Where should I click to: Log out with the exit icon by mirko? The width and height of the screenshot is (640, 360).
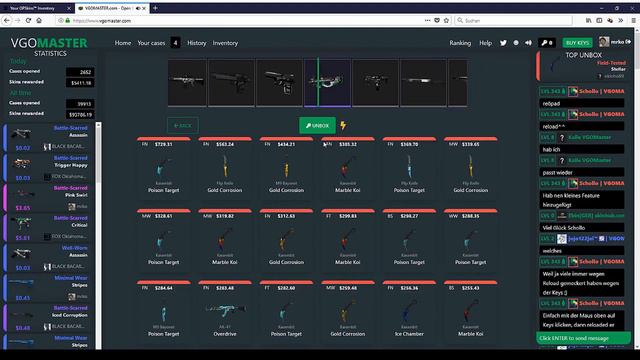pos(628,42)
